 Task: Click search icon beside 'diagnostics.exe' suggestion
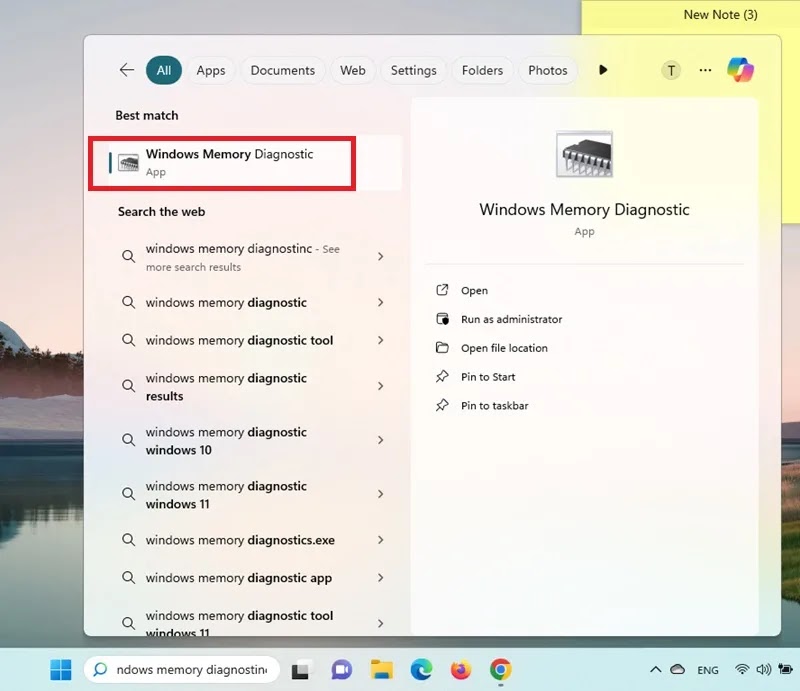point(129,540)
